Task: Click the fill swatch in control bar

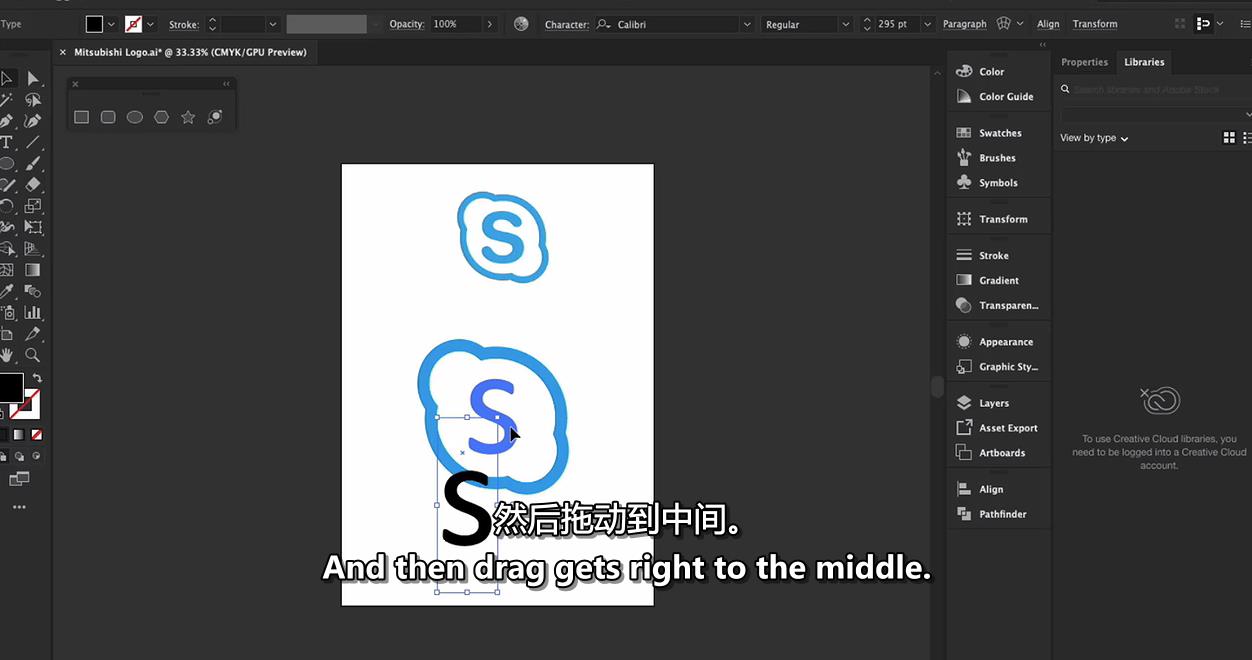Action: (x=94, y=24)
